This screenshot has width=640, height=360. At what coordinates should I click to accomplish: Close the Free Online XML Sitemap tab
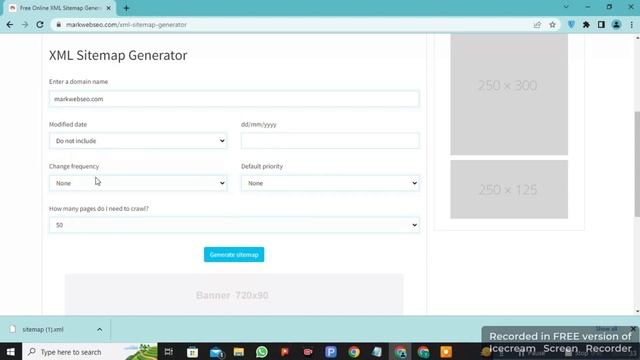coord(109,8)
